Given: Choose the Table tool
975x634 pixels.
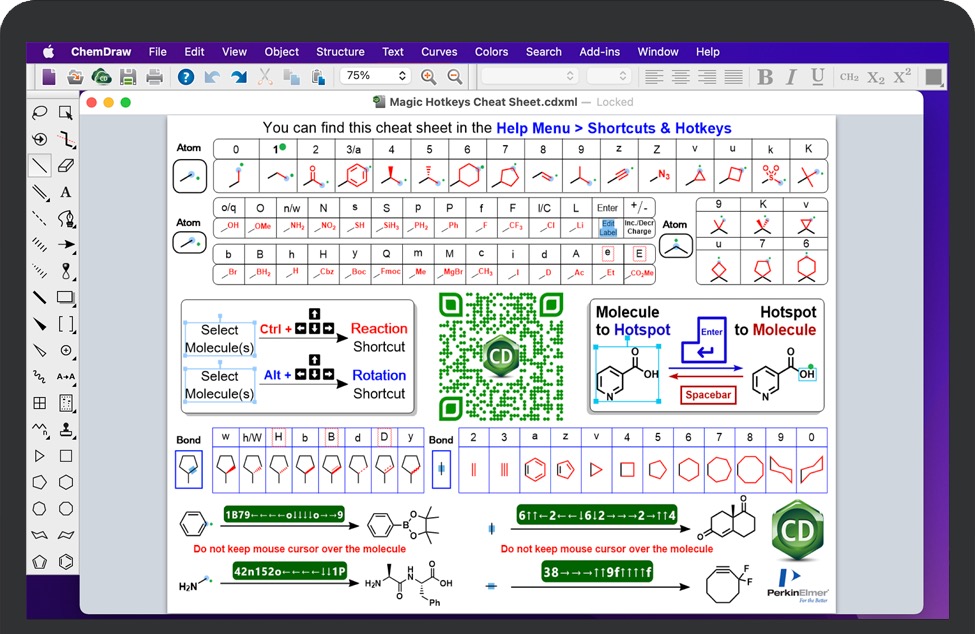Looking at the screenshot, I should pyautogui.click(x=40, y=403).
